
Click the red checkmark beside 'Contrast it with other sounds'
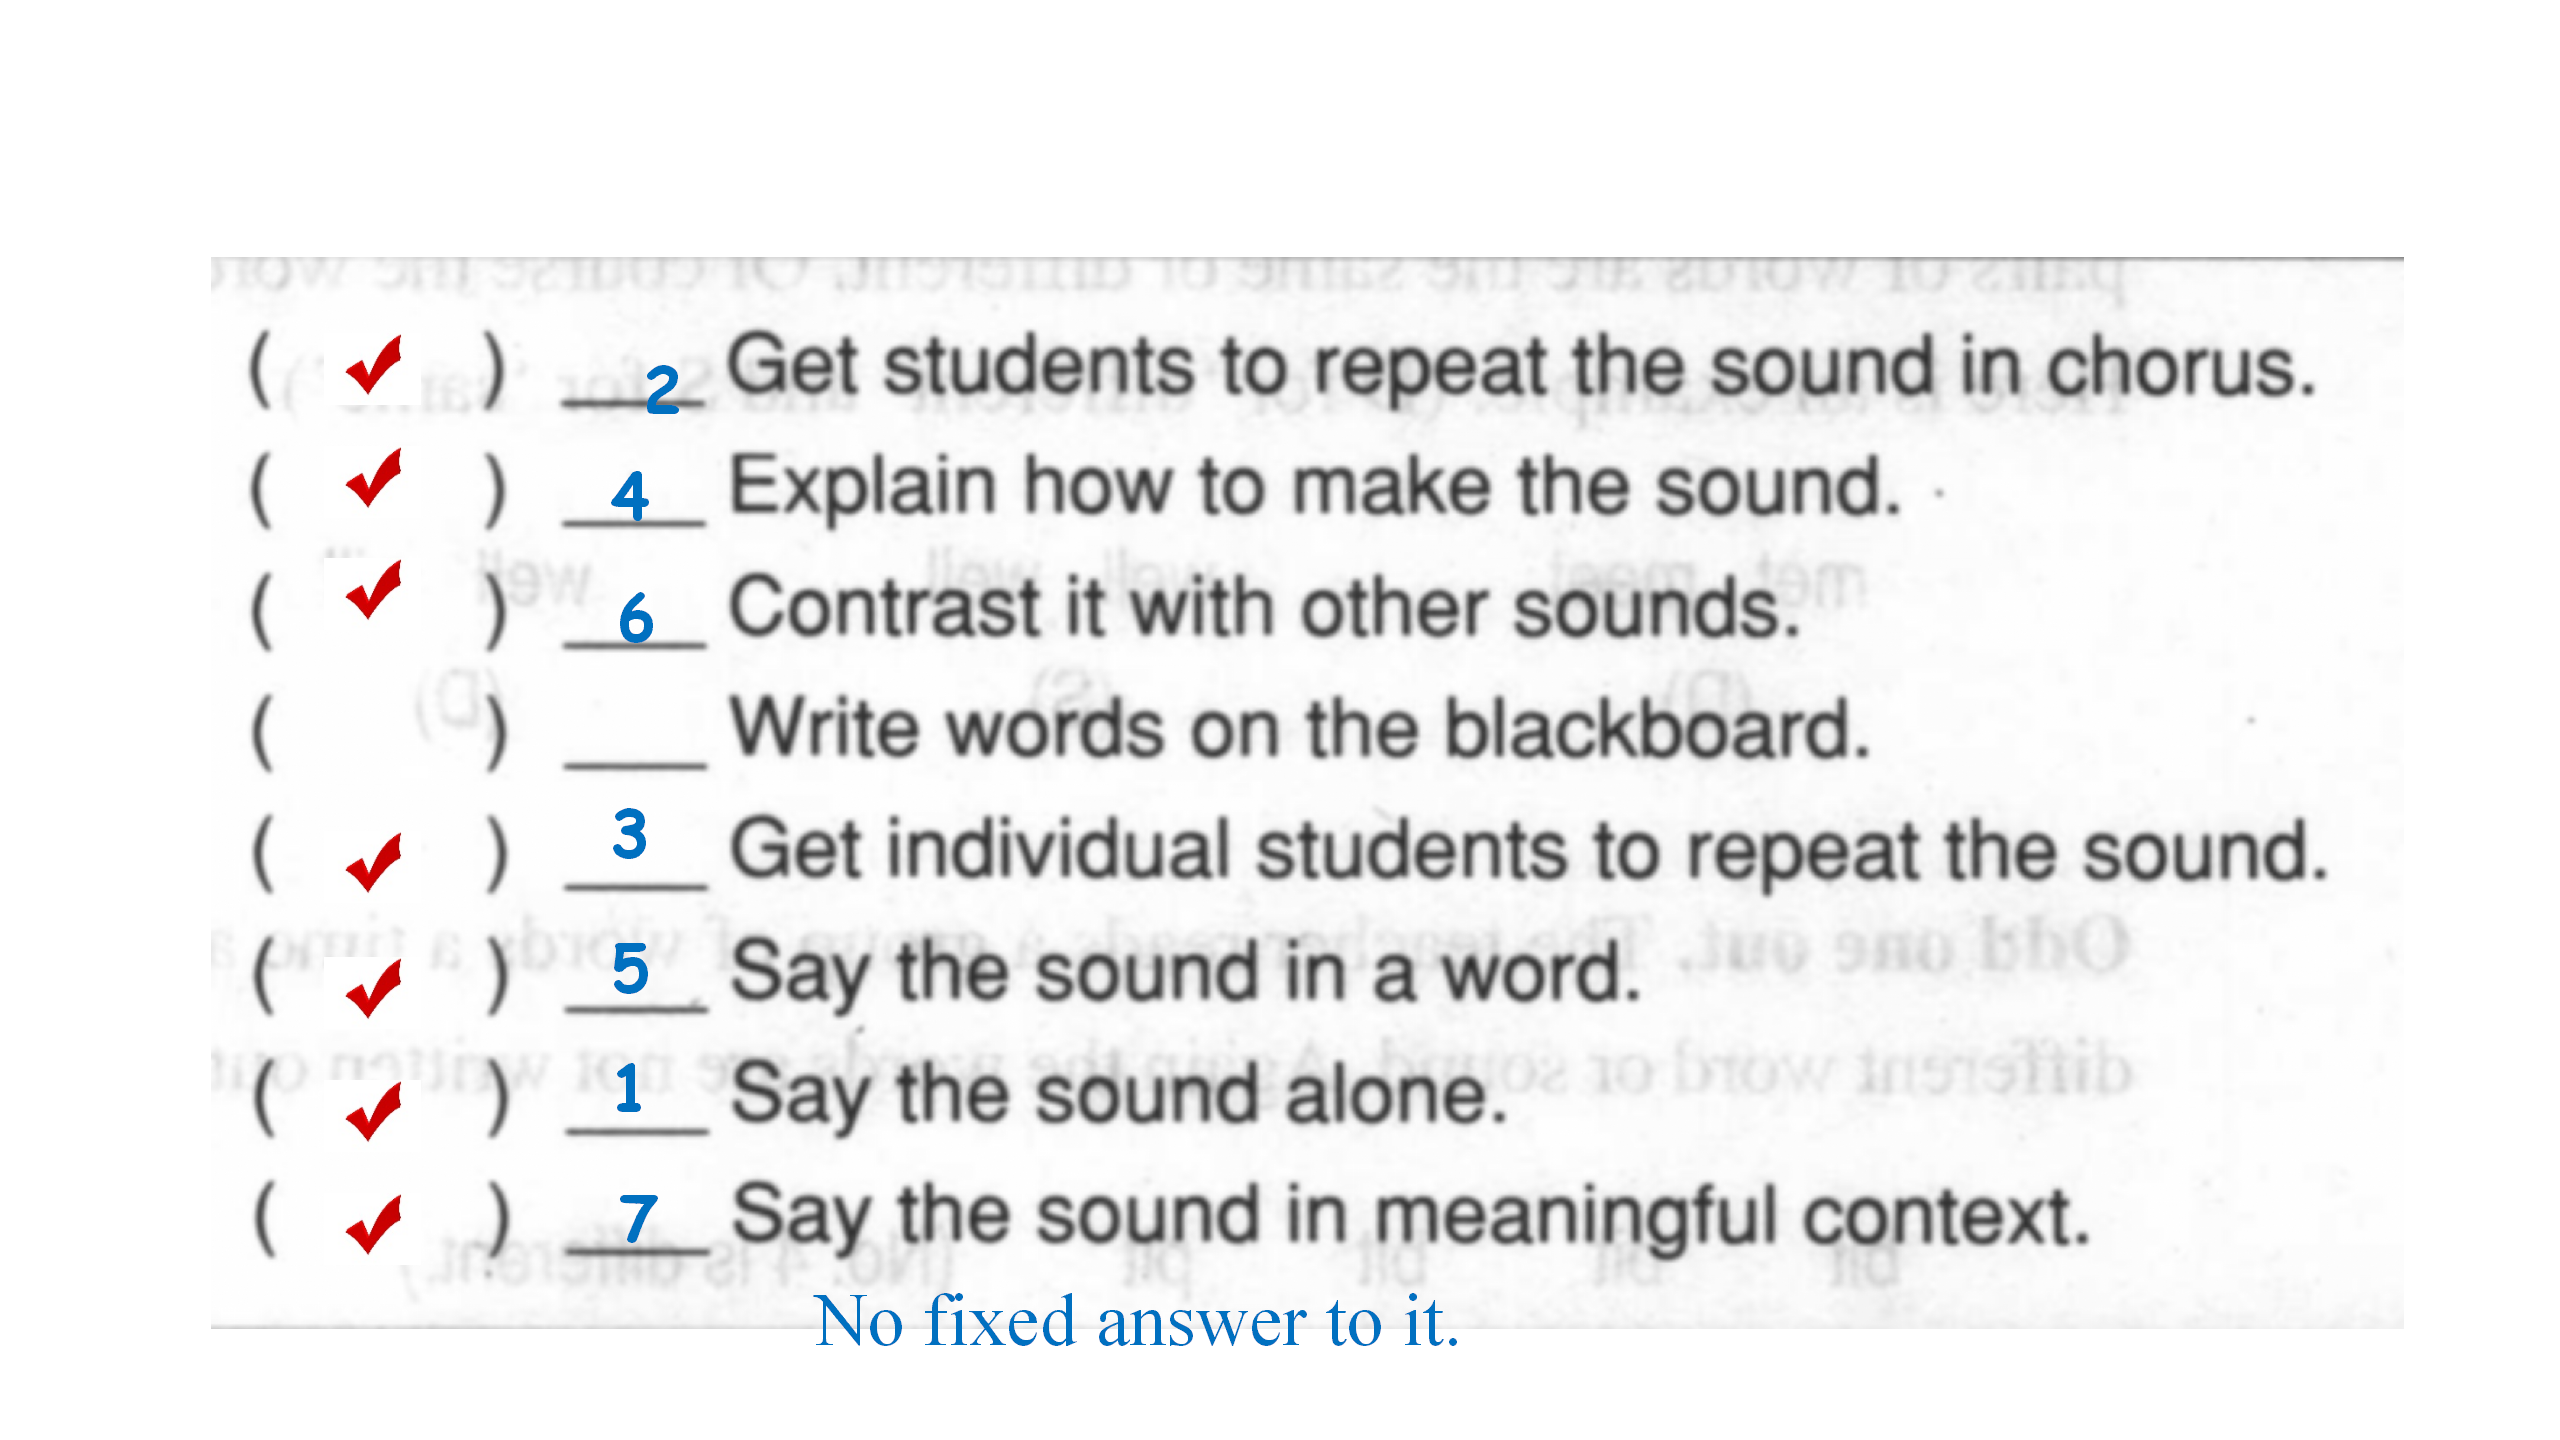pos(374,590)
